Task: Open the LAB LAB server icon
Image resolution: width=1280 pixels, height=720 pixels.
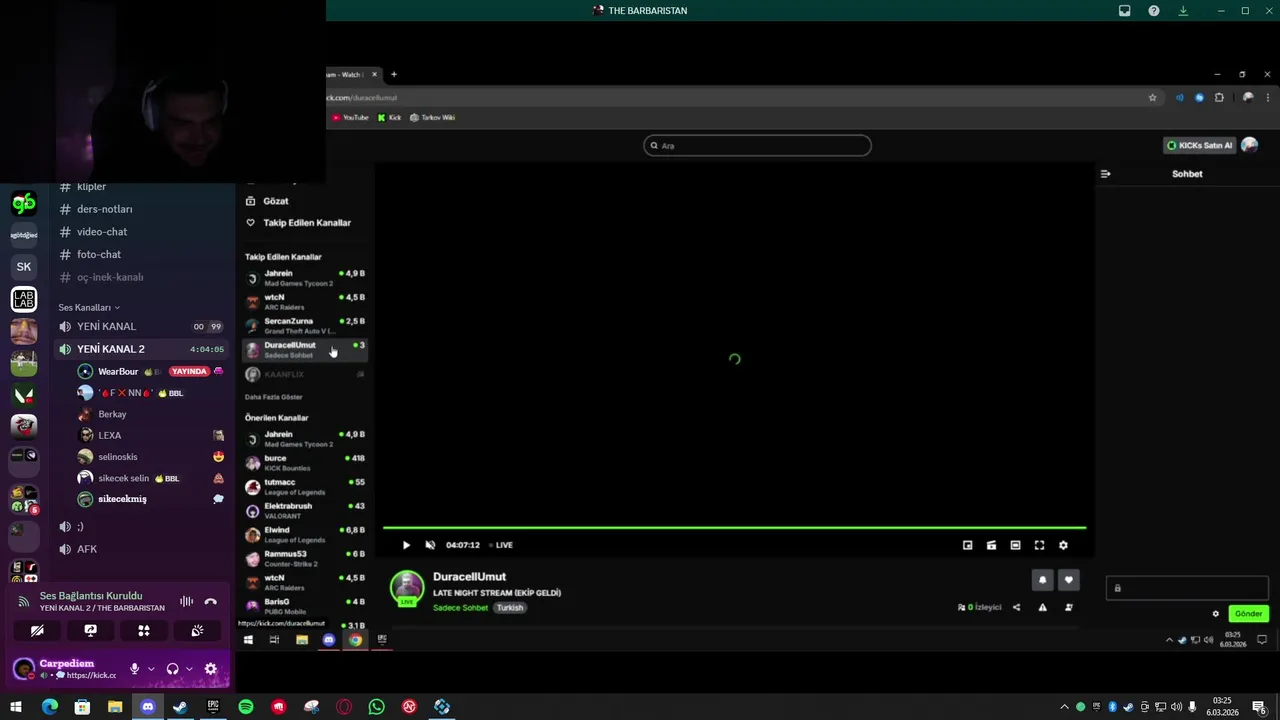Action: tap(24, 299)
